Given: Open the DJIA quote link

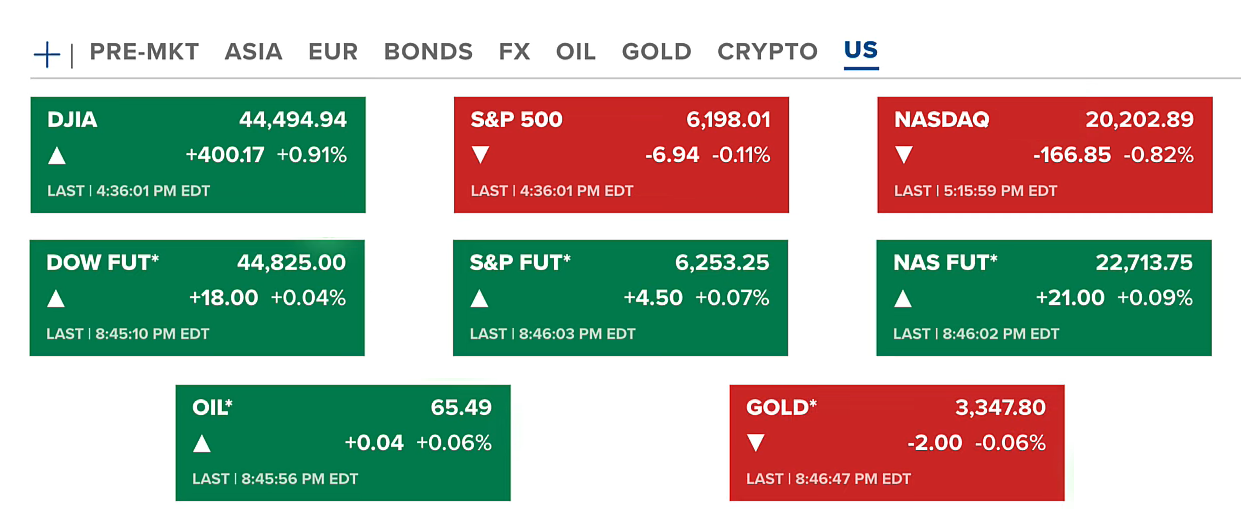Looking at the screenshot, I should click(x=72, y=121).
